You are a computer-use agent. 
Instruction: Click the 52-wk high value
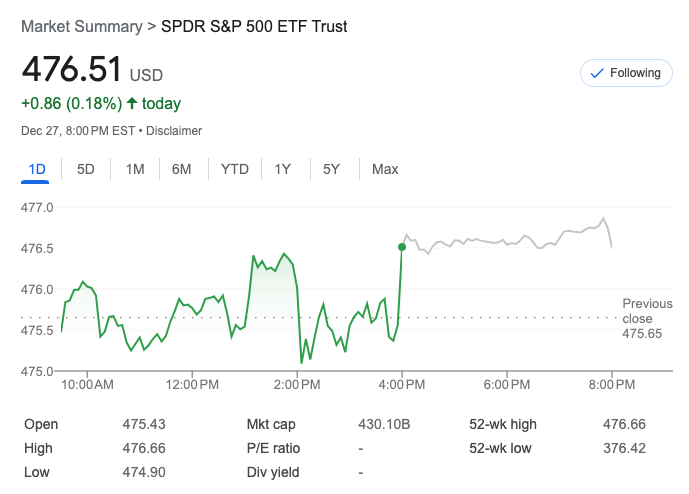[x=624, y=424]
